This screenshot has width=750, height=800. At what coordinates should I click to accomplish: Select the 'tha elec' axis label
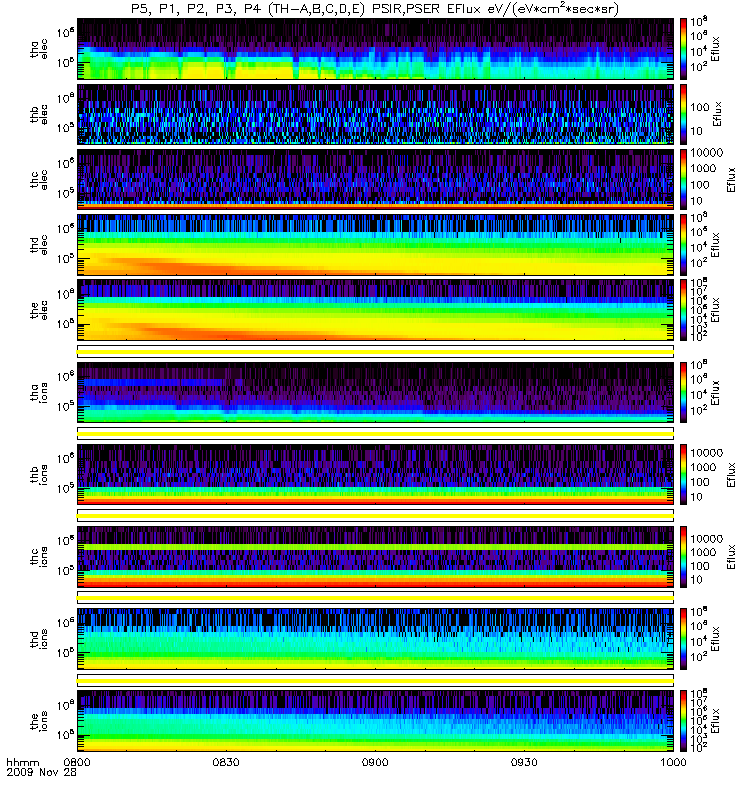tap(39, 49)
